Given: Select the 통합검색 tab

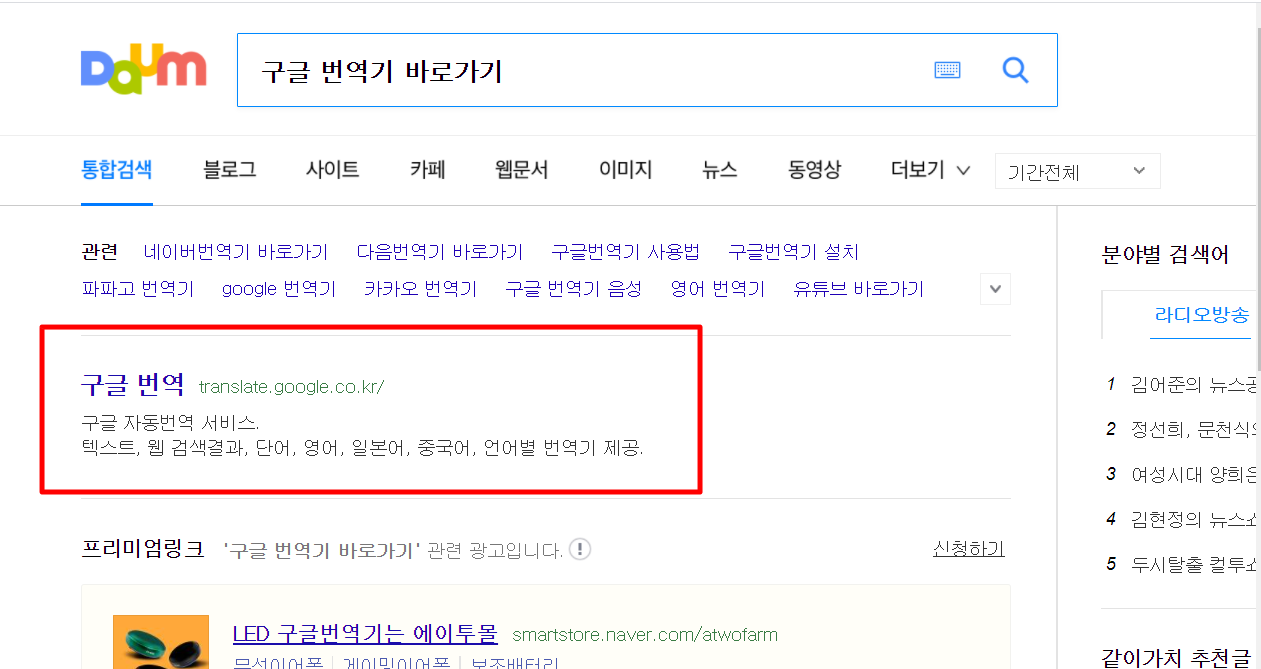Looking at the screenshot, I should click(117, 169).
